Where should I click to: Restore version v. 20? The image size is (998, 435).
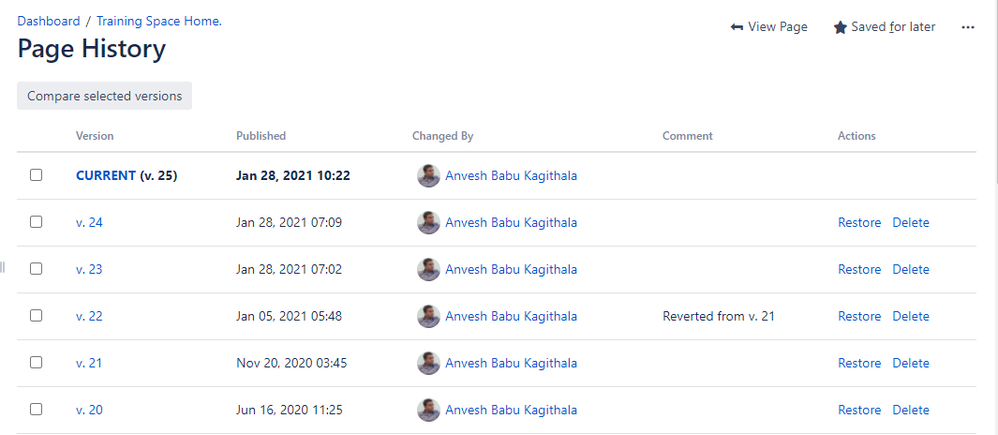(x=859, y=410)
